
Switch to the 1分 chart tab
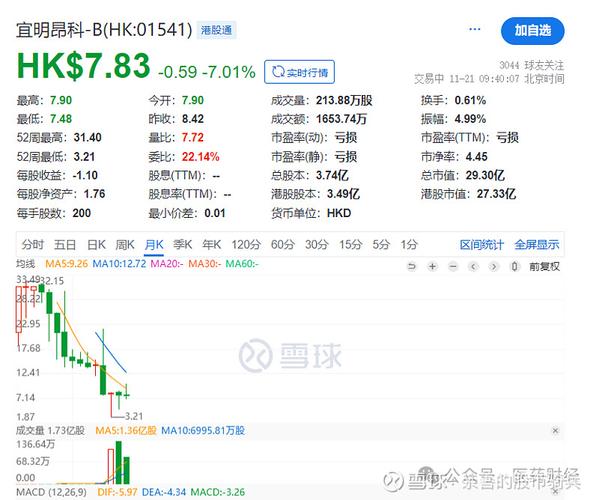(409, 244)
